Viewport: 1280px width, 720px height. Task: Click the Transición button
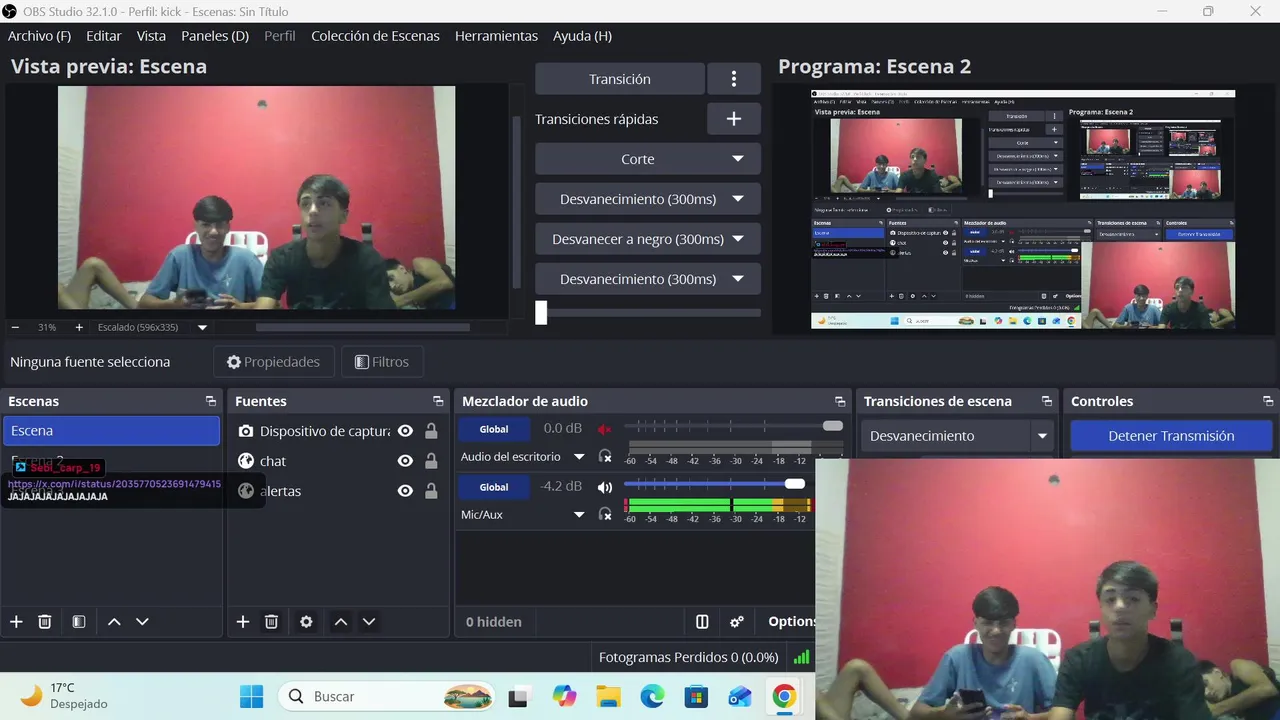(x=620, y=79)
